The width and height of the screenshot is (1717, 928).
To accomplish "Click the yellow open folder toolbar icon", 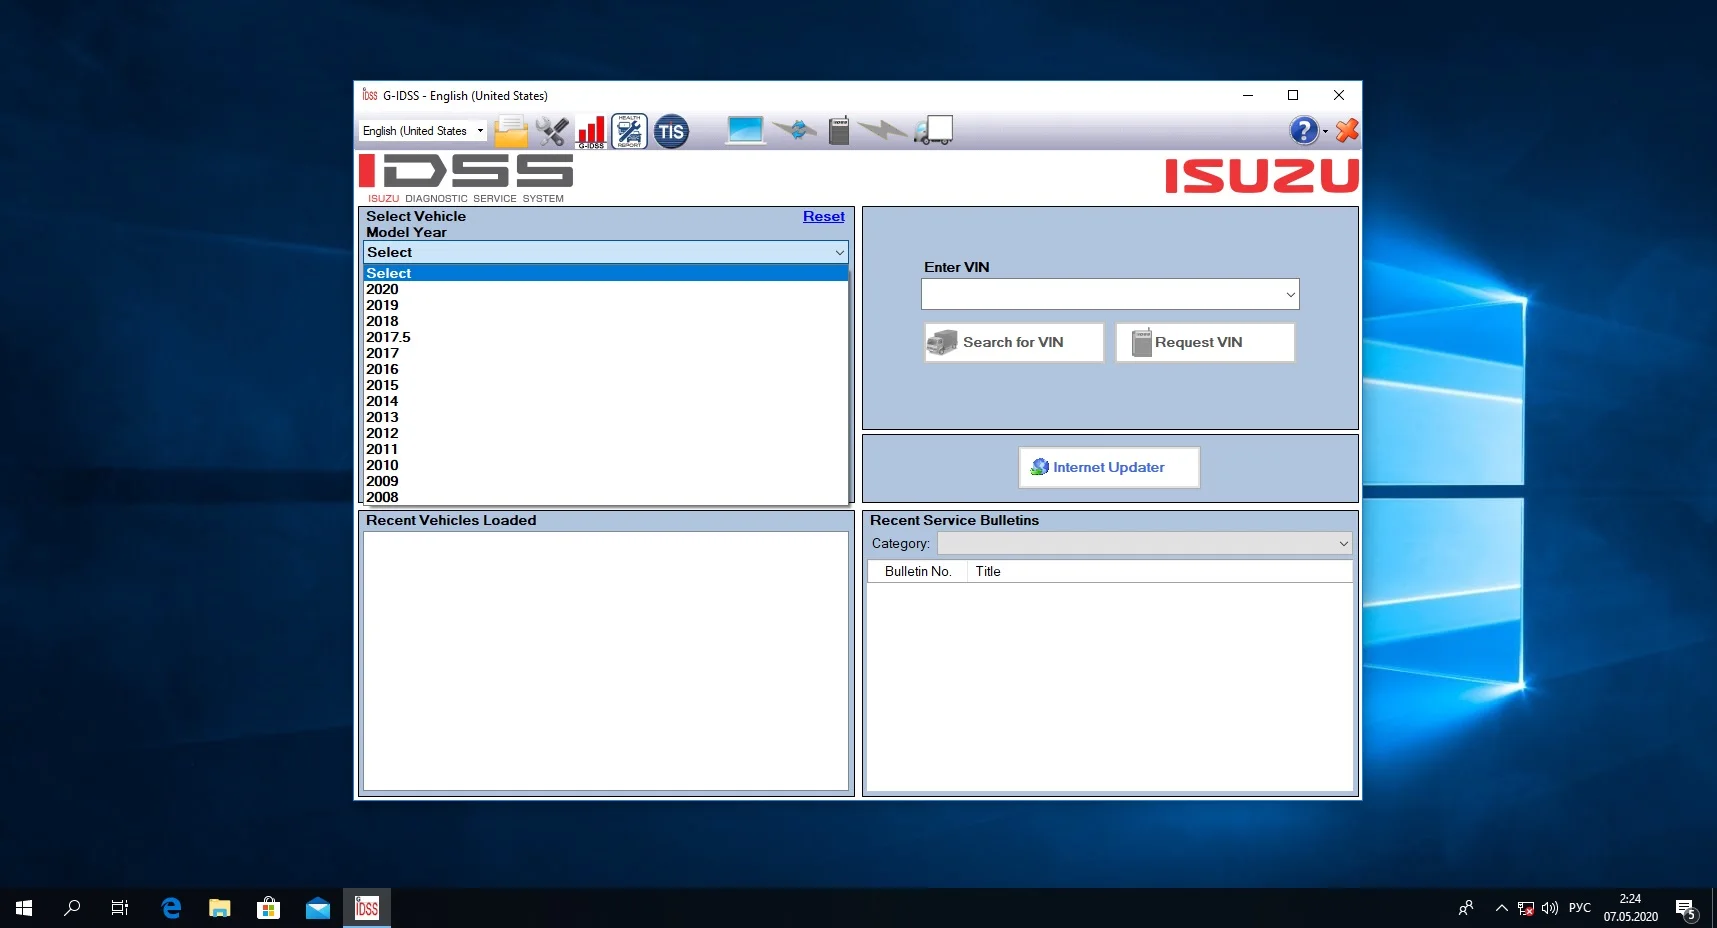I will point(511,131).
